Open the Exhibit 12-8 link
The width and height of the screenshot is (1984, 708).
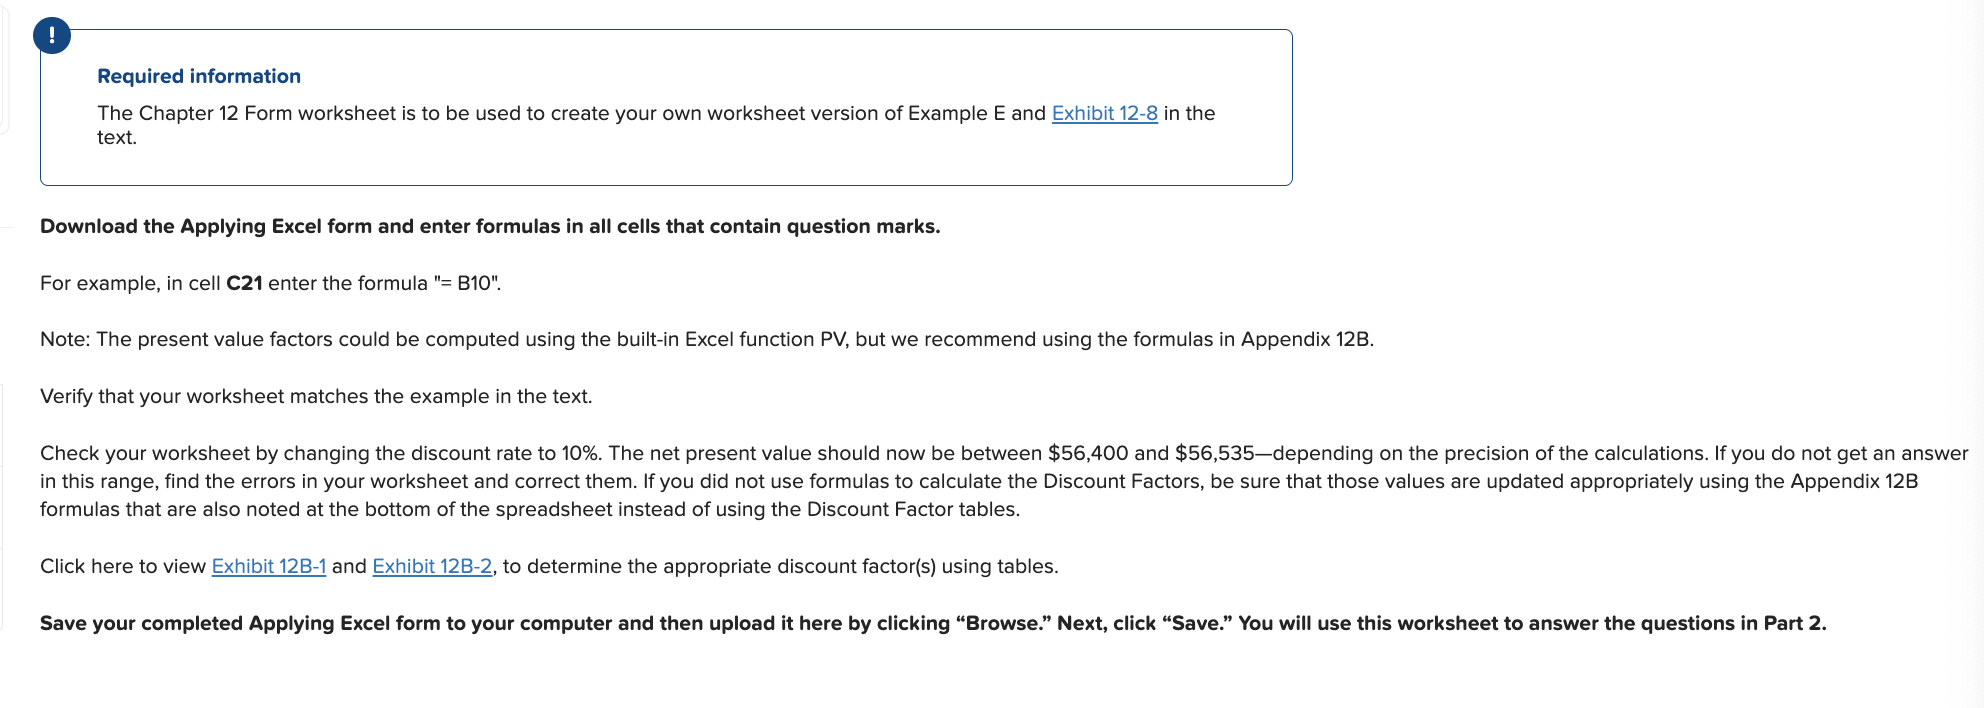[x=1104, y=113]
